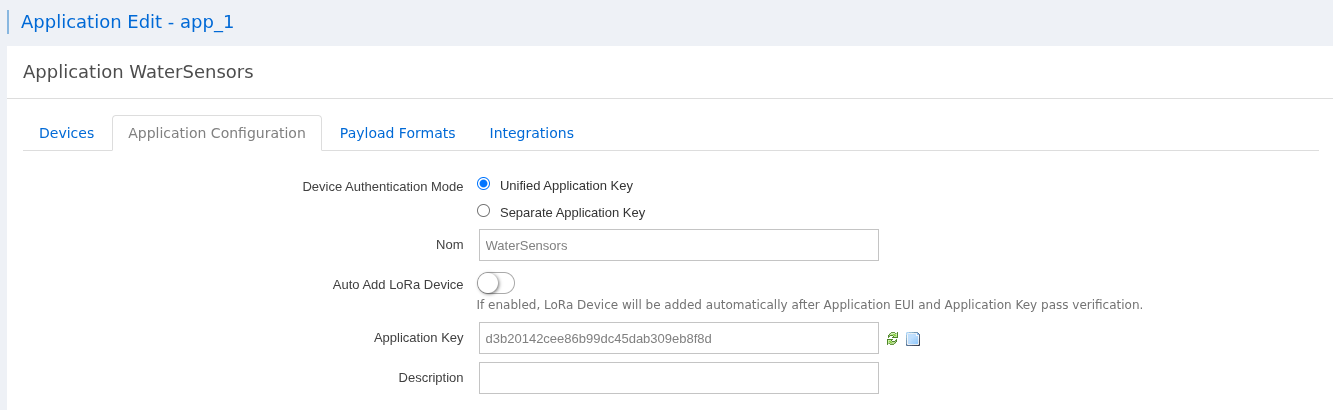The height and width of the screenshot is (410, 1333).
Task: Click into the Application Key text field
Action: pyautogui.click(x=678, y=338)
